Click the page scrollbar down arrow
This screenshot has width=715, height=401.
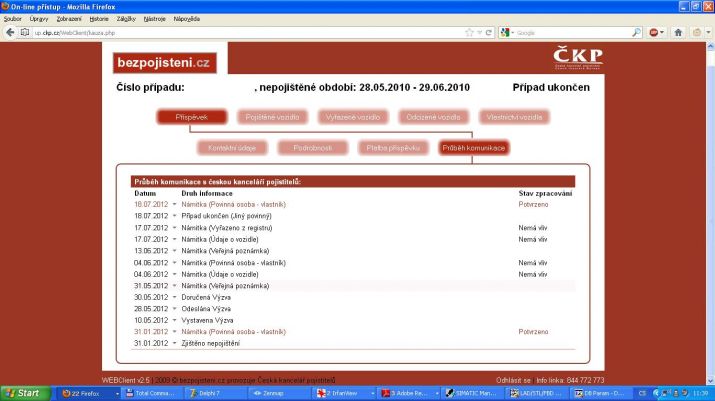[x=710, y=381]
